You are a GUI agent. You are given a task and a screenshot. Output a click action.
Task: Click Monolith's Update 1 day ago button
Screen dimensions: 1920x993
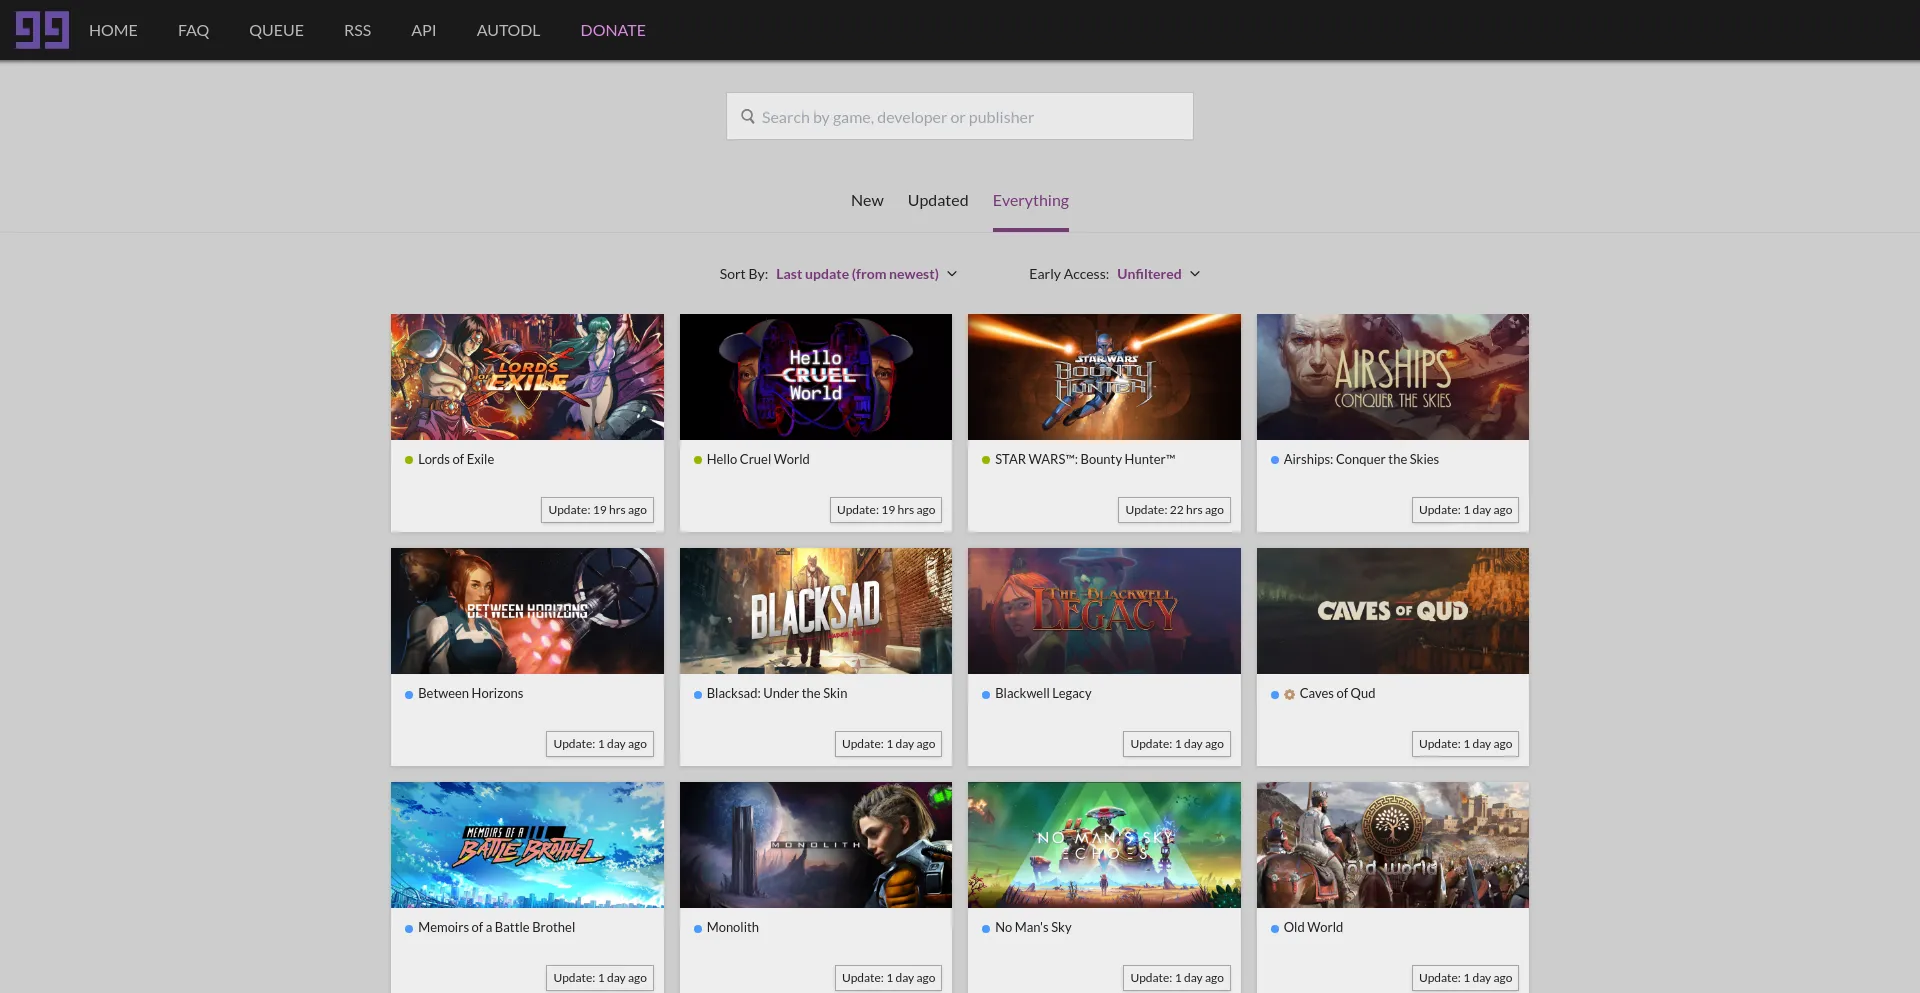[x=888, y=978]
